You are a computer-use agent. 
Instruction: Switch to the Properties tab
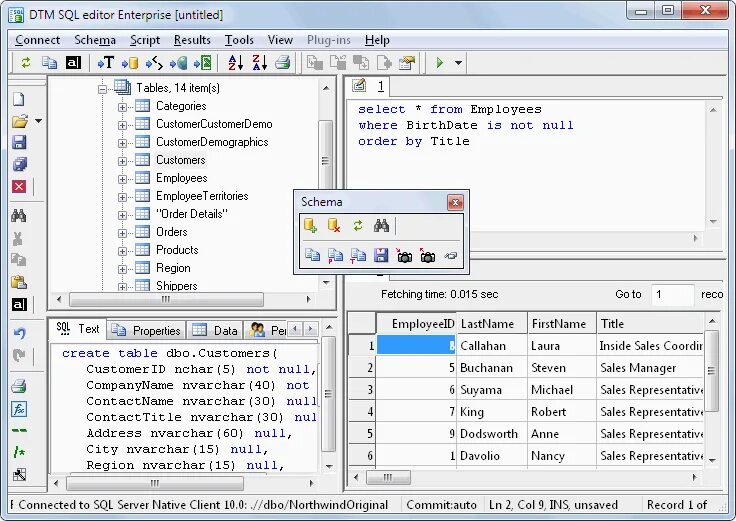(x=146, y=330)
